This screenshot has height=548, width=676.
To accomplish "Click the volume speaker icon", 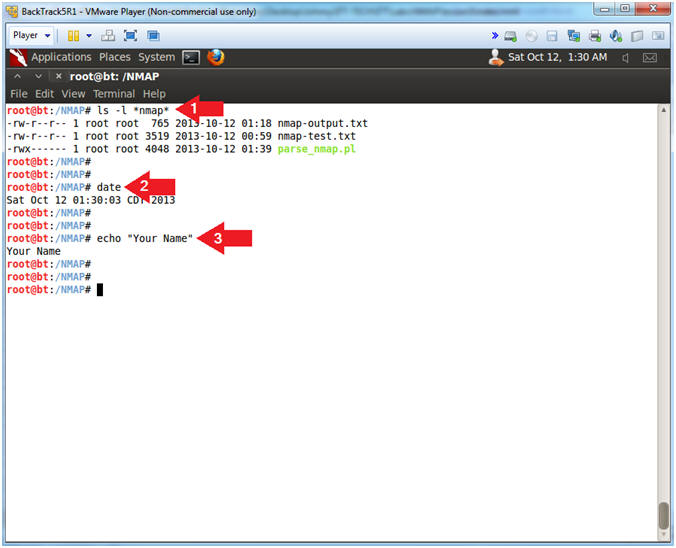I will coord(626,58).
